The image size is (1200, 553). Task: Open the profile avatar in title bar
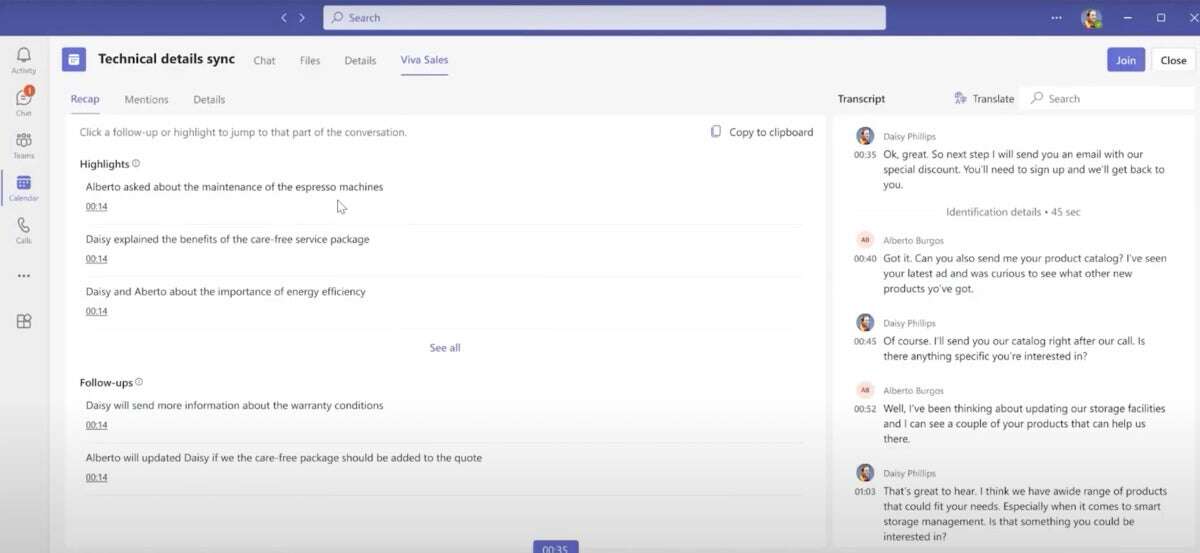[x=1091, y=18]
